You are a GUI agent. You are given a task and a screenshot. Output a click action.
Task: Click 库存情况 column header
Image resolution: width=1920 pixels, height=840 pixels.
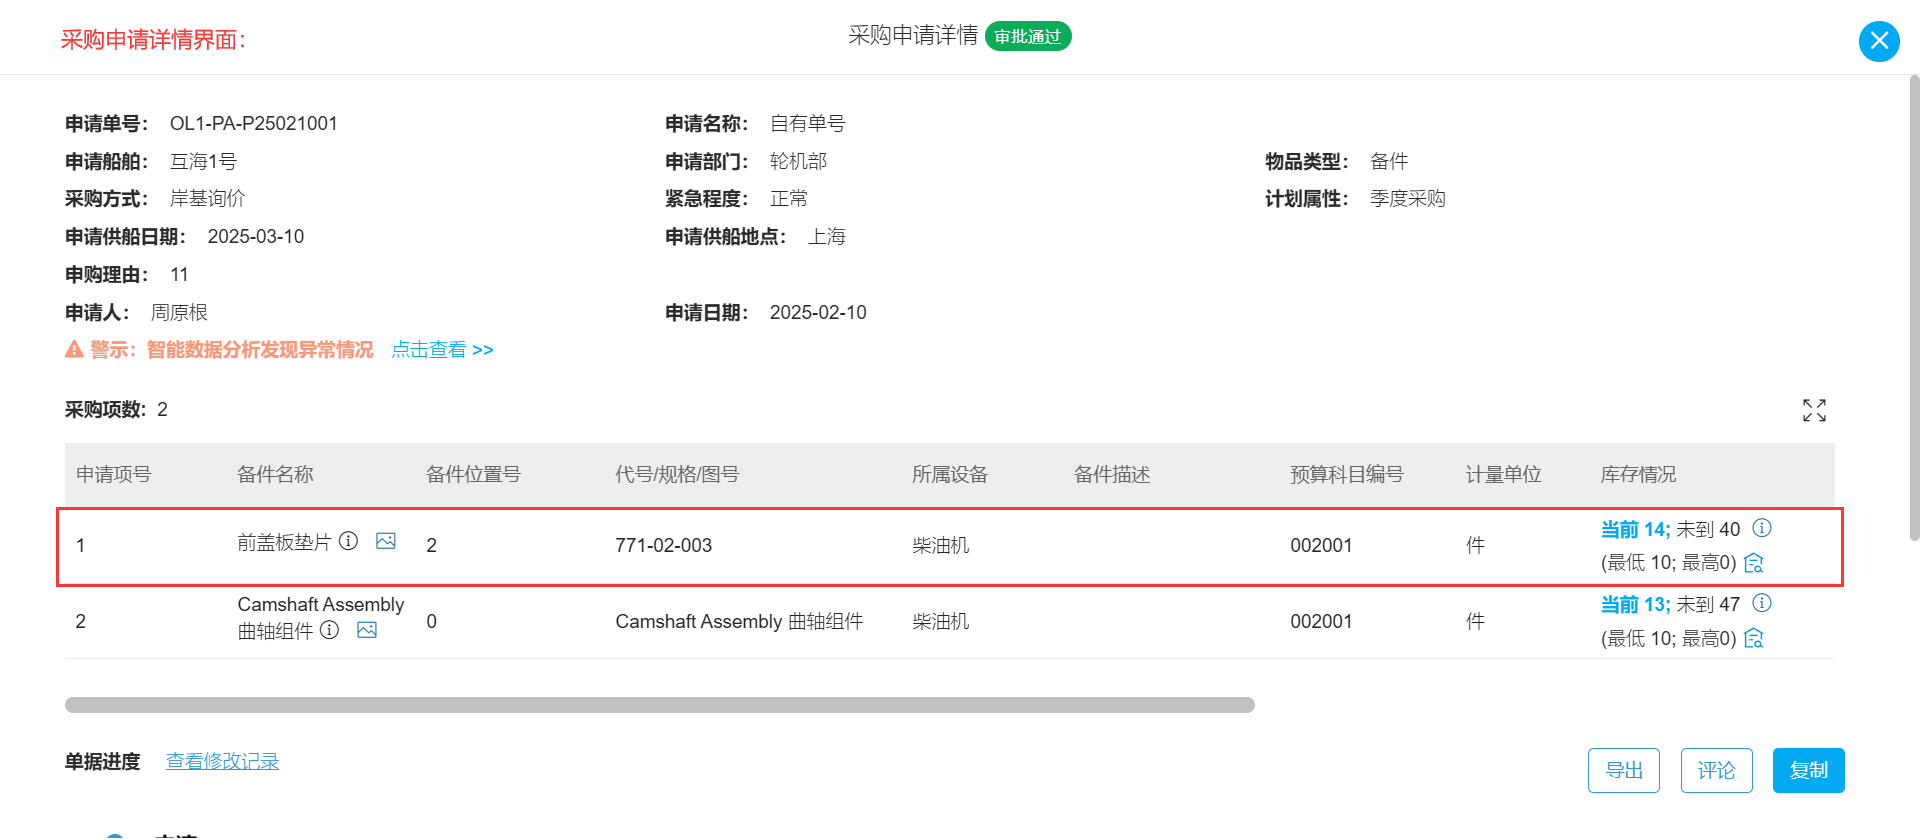(1639, 474)
